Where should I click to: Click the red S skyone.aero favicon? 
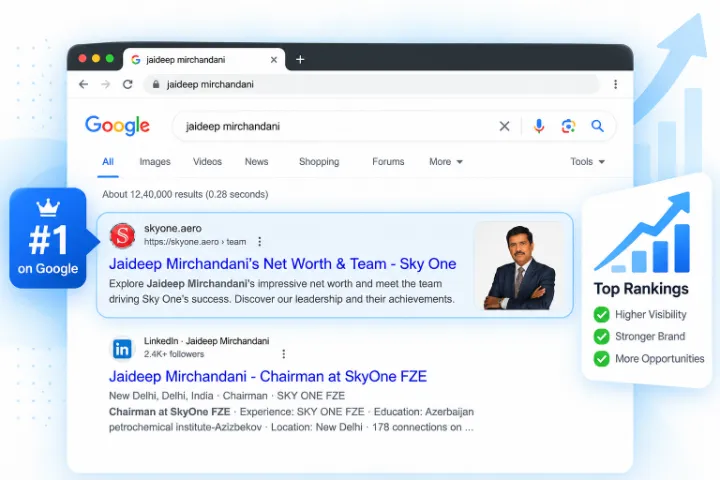(x=122, y=235)
